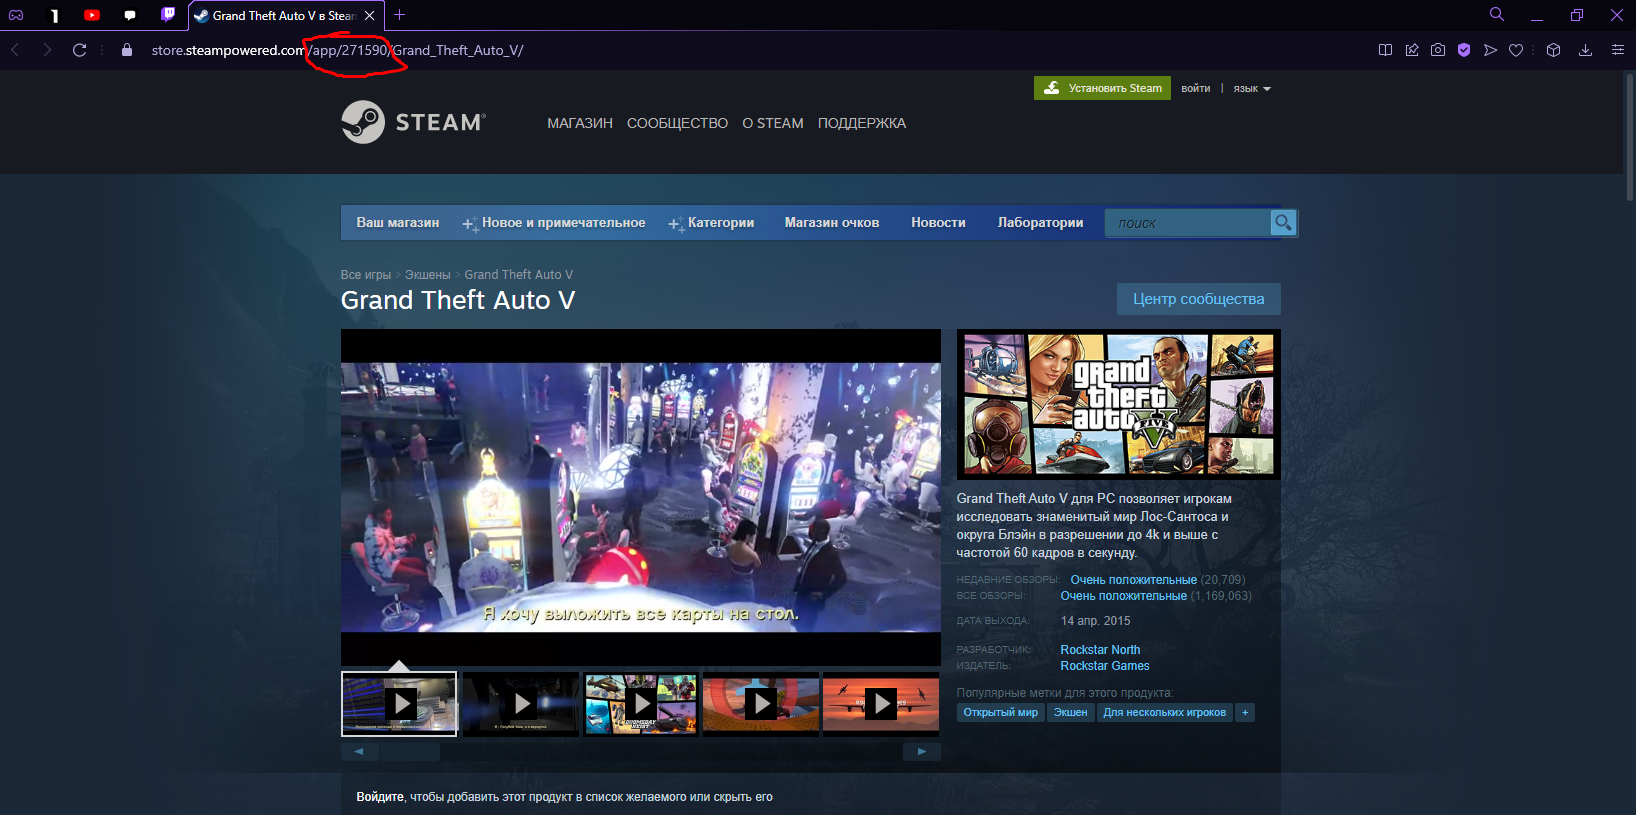Click the page vertical scrollbar
The width and height of the screenshot is (1636, 815).
1629,135
